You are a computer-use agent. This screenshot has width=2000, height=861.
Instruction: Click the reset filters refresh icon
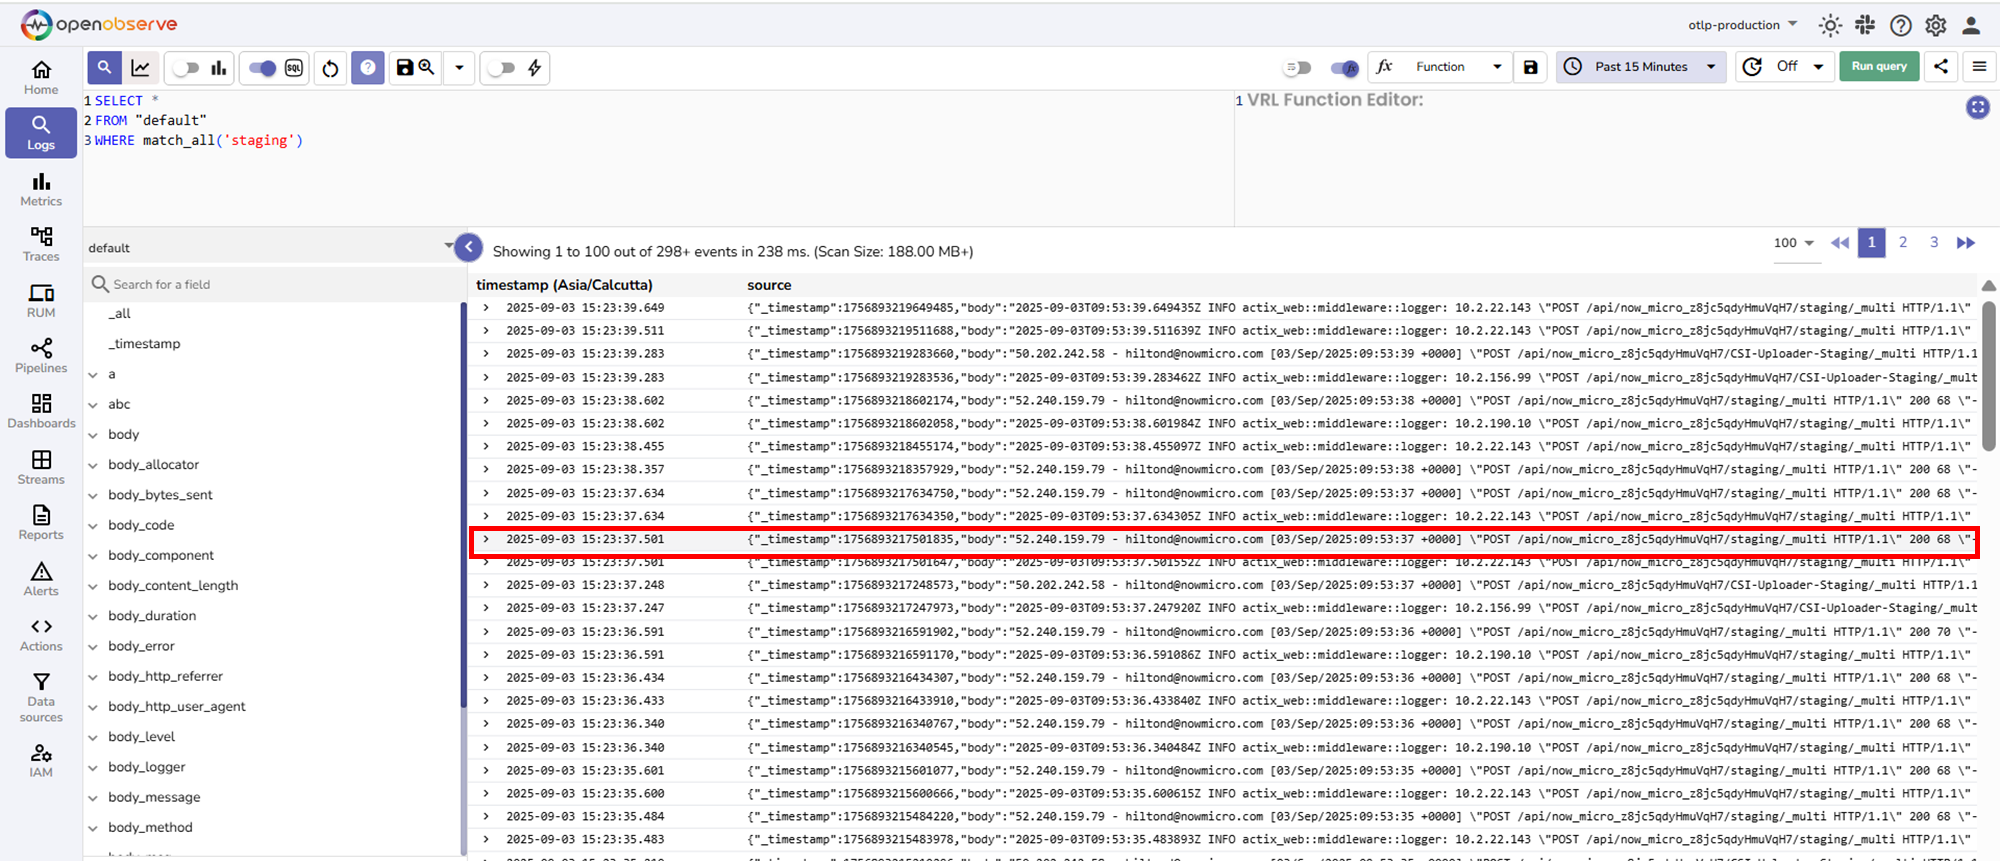point(330,68)
